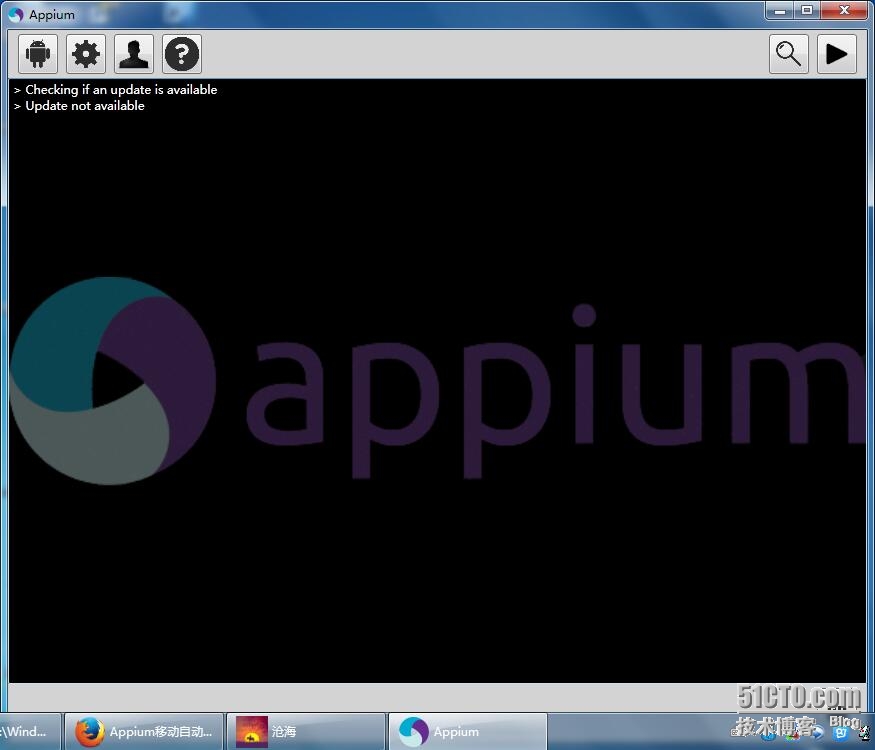875x750 pixels.
Task: Launch the inspector magnifying glass
Action: click(789, 54)
